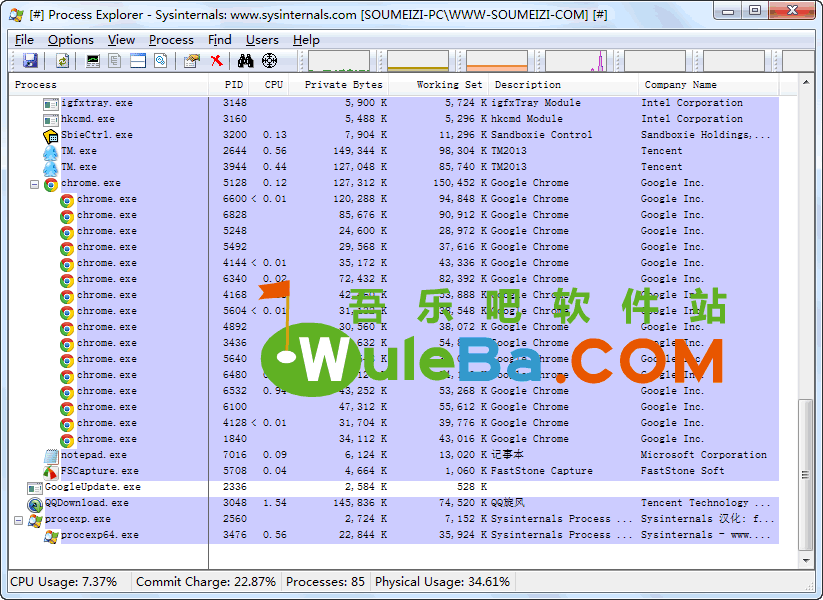Image resolution: width=823 pixels, height=600 pixels.
Task: Click the igfxtray.exe process icon
Action: click(50, 104)
